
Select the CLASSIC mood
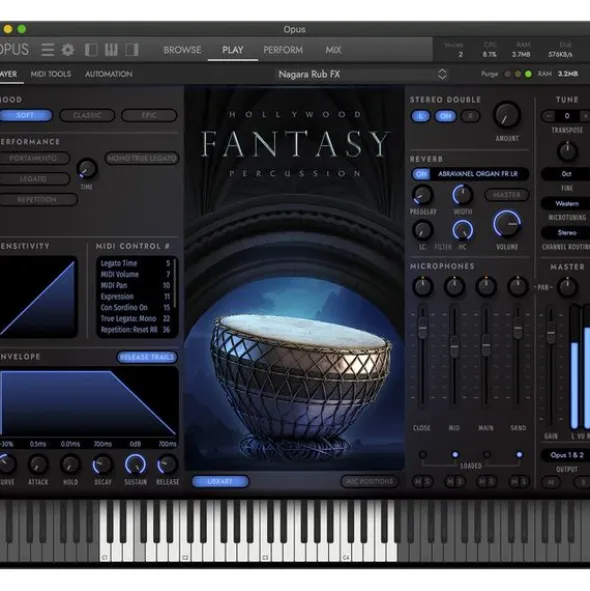(x=87, y=115)
